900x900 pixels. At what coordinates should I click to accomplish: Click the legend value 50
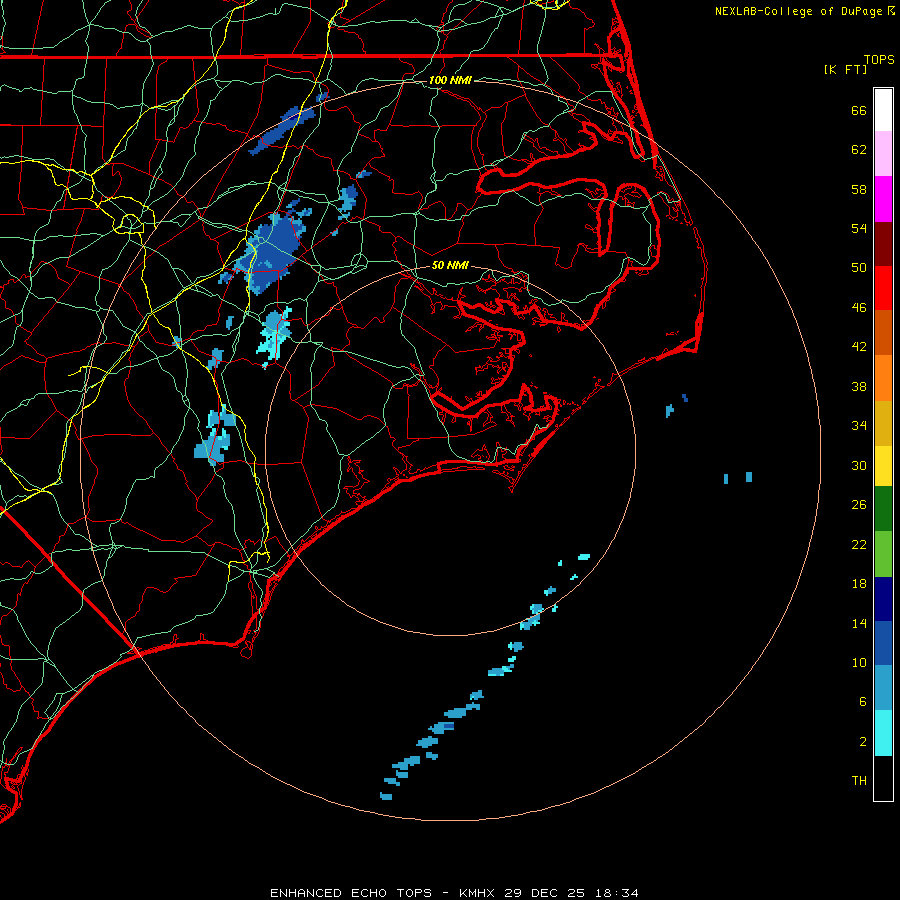click(x=859, y=268)
